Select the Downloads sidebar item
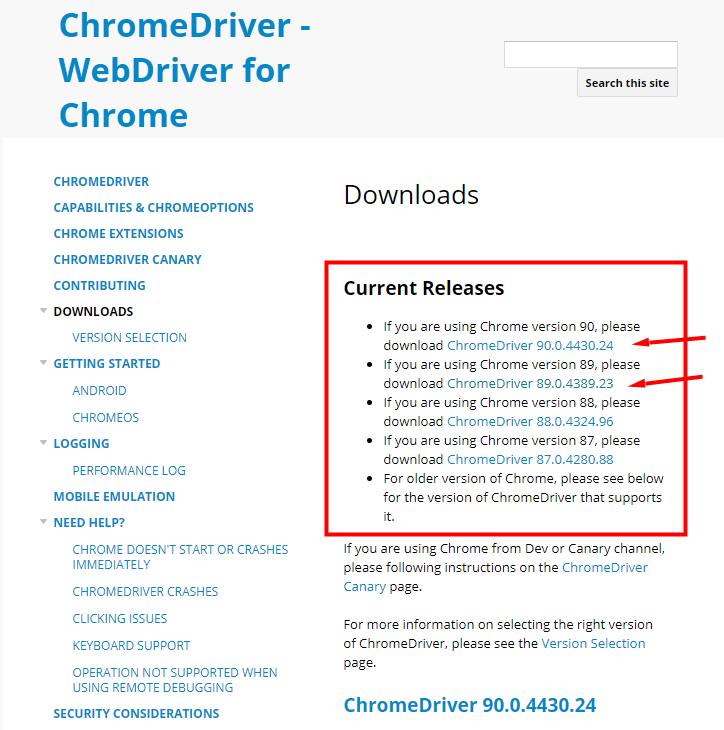Image resolution: width=724 pixels, height=730 pixels. point(93,311)
